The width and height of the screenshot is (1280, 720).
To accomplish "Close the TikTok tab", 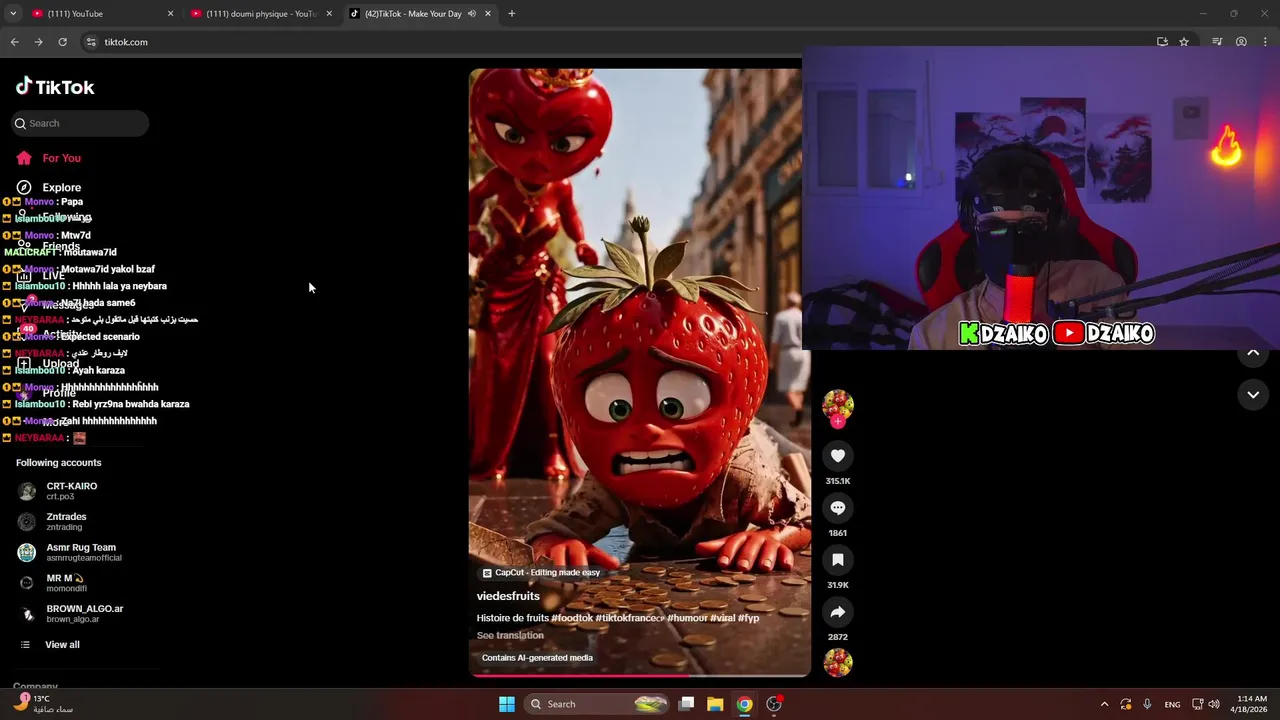I will click(488, 14).
